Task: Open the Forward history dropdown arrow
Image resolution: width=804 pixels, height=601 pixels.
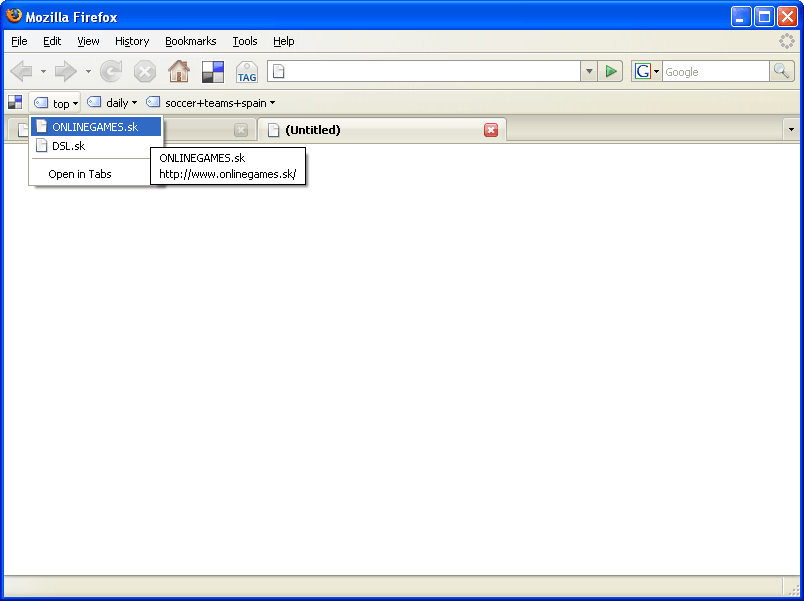Action: 88,71
